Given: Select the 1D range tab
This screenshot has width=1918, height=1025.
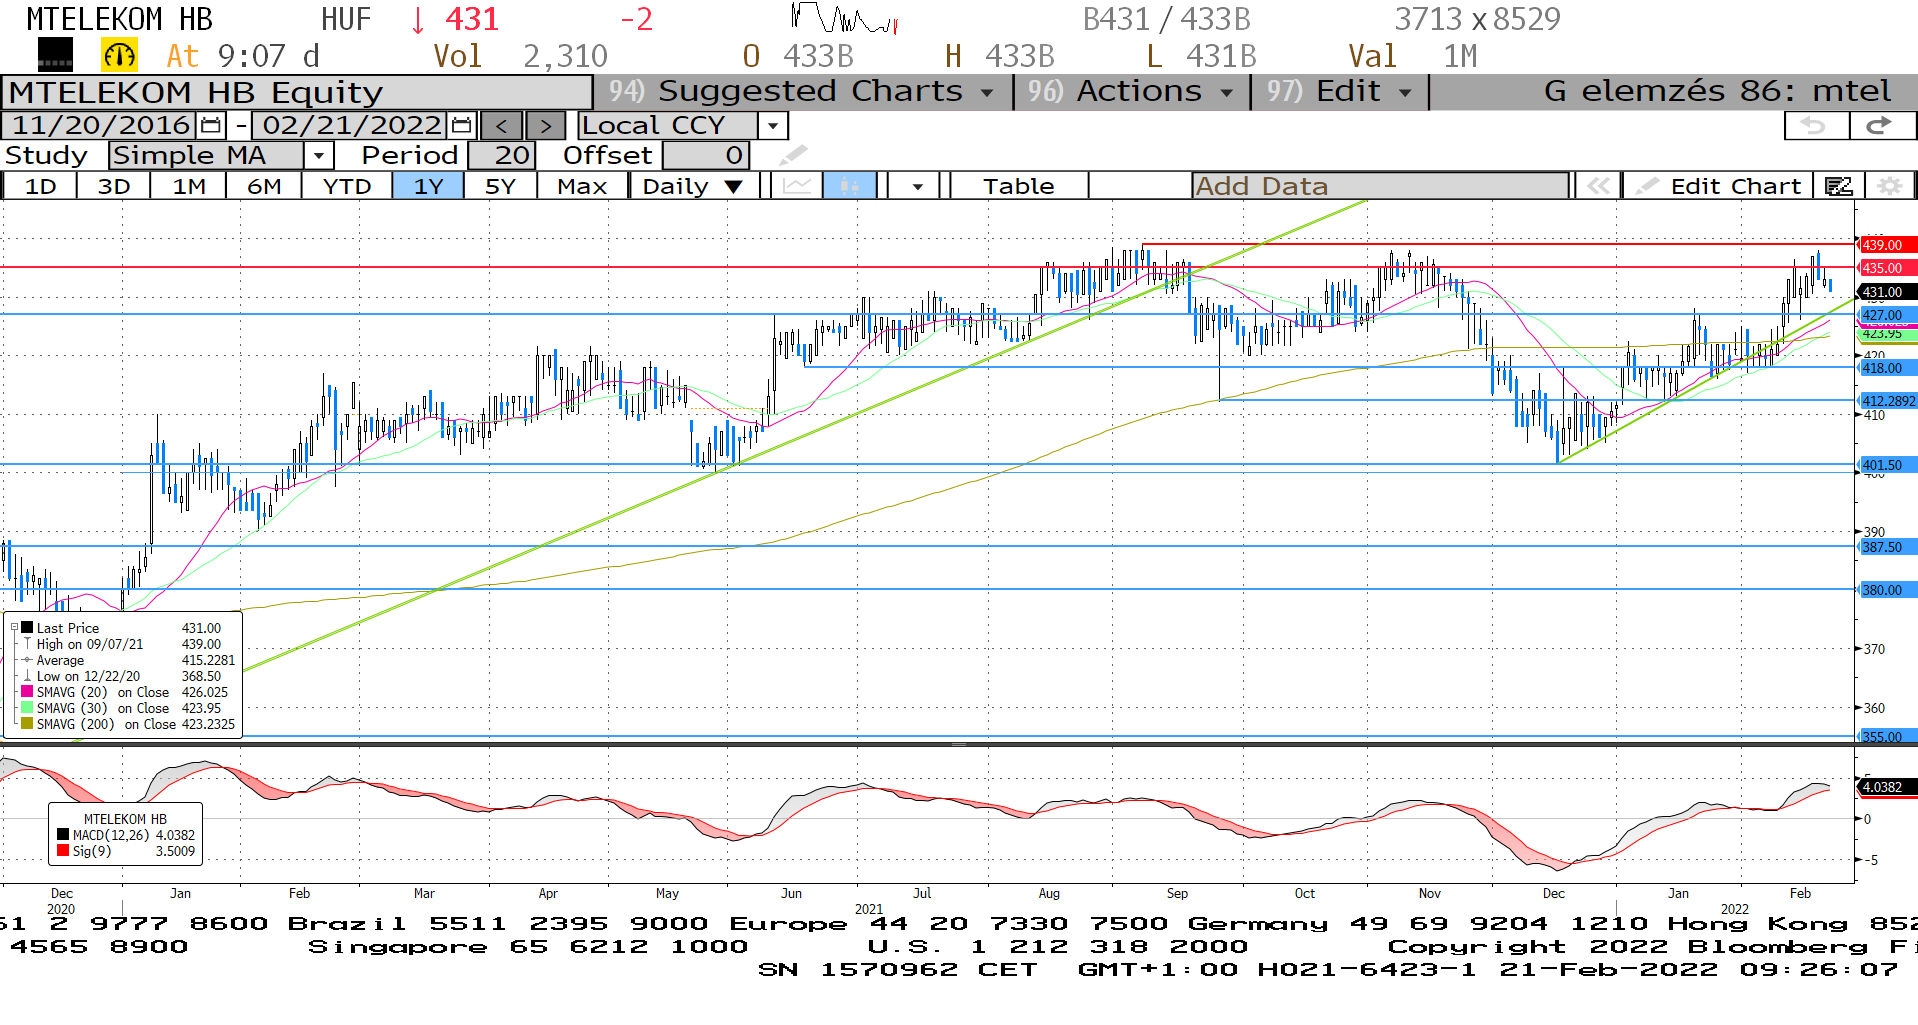Looking at the screenshot, I should pyautogui.click(x=40, y=186).
